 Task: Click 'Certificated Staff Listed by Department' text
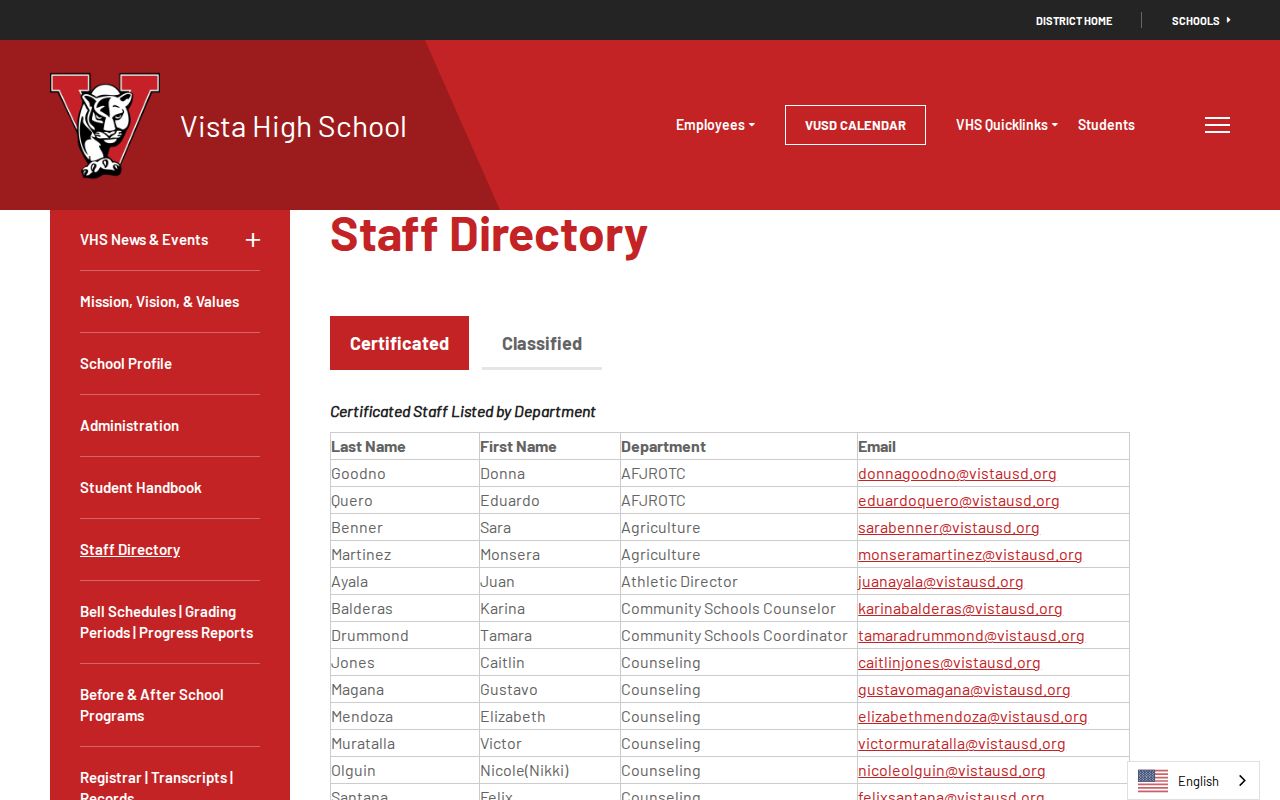pos(463,412)
